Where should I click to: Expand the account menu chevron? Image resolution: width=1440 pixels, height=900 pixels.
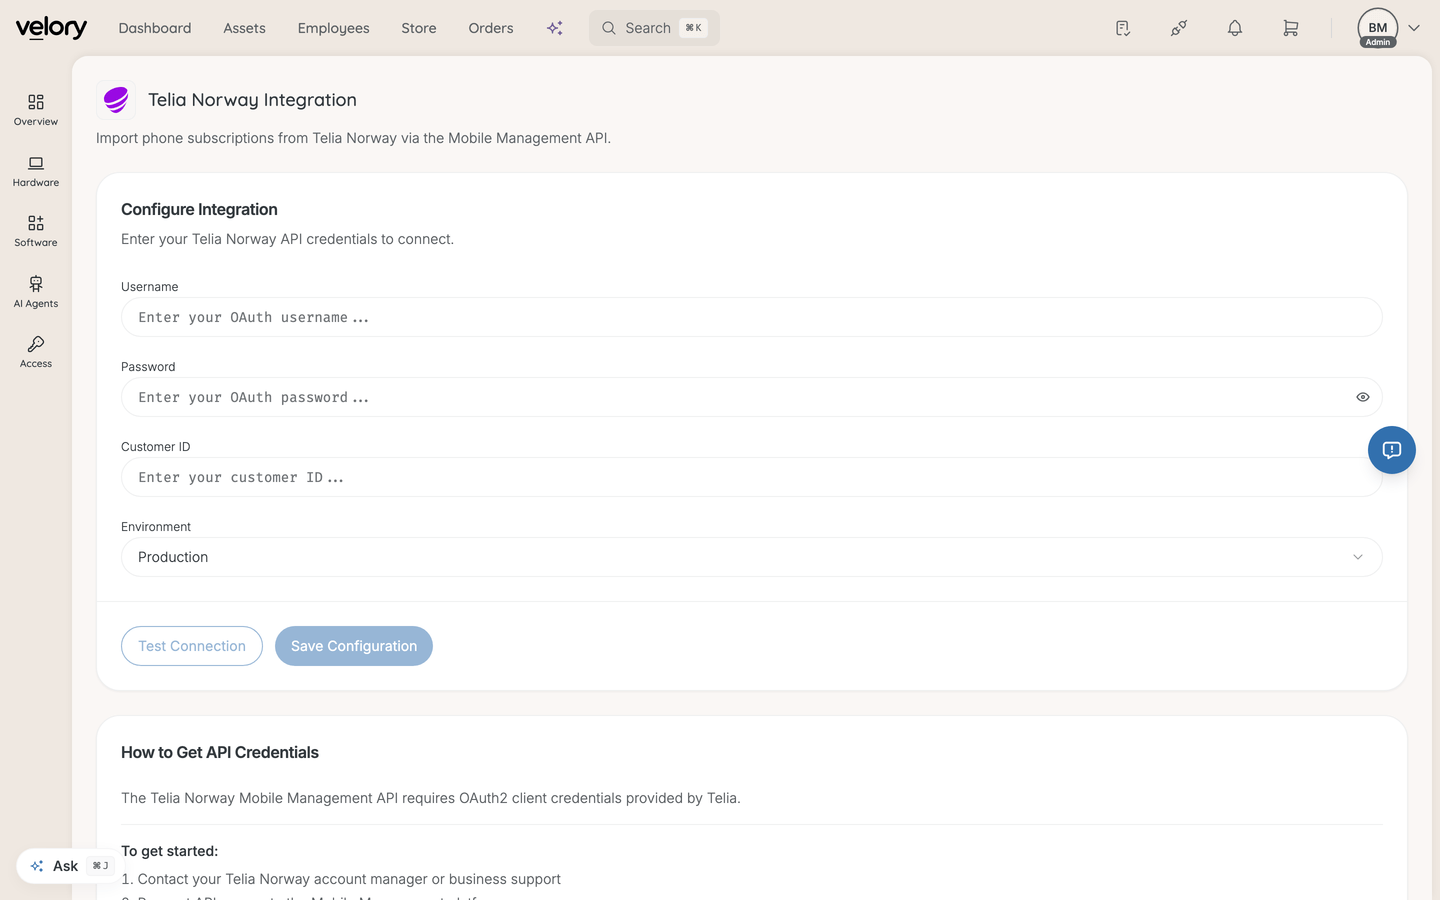click(1414, 28)
